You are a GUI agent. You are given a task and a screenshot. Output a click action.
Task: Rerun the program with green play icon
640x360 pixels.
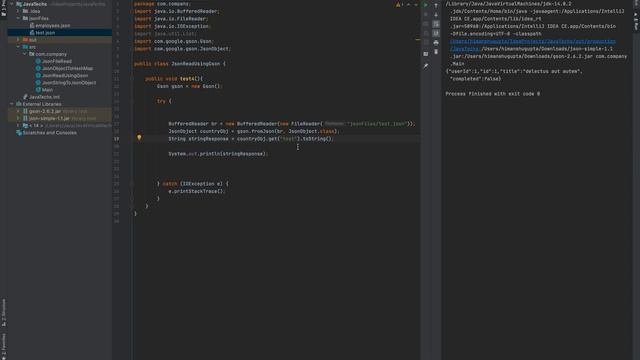pyautogui.click(x=426, y=5)
